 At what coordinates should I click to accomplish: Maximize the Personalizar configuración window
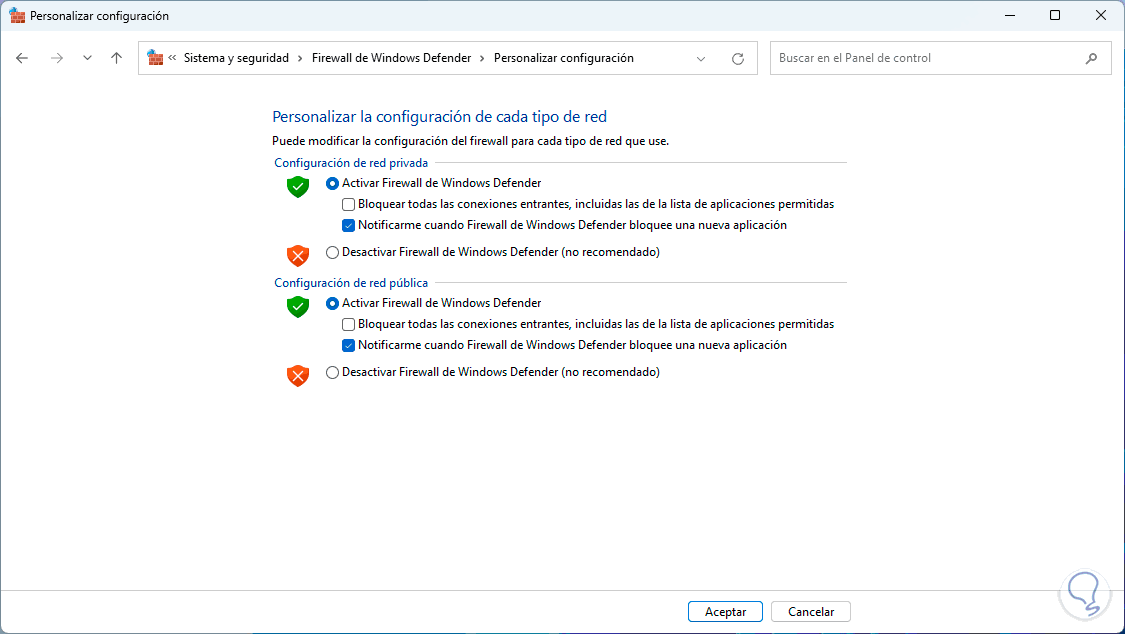point(1055,15)
